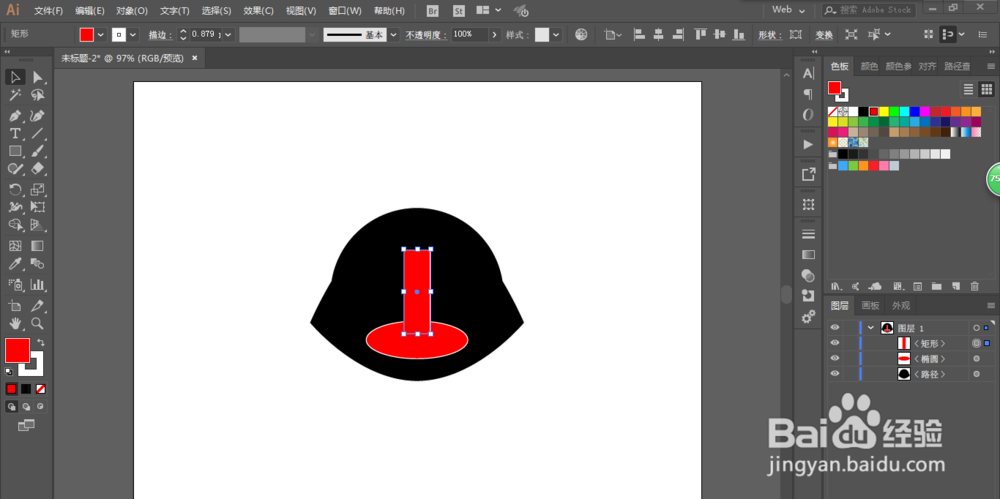Switch swatches to list view
Image resolution: width=1000 pixels, height=499 pixels.
click(x=969, y=89)
